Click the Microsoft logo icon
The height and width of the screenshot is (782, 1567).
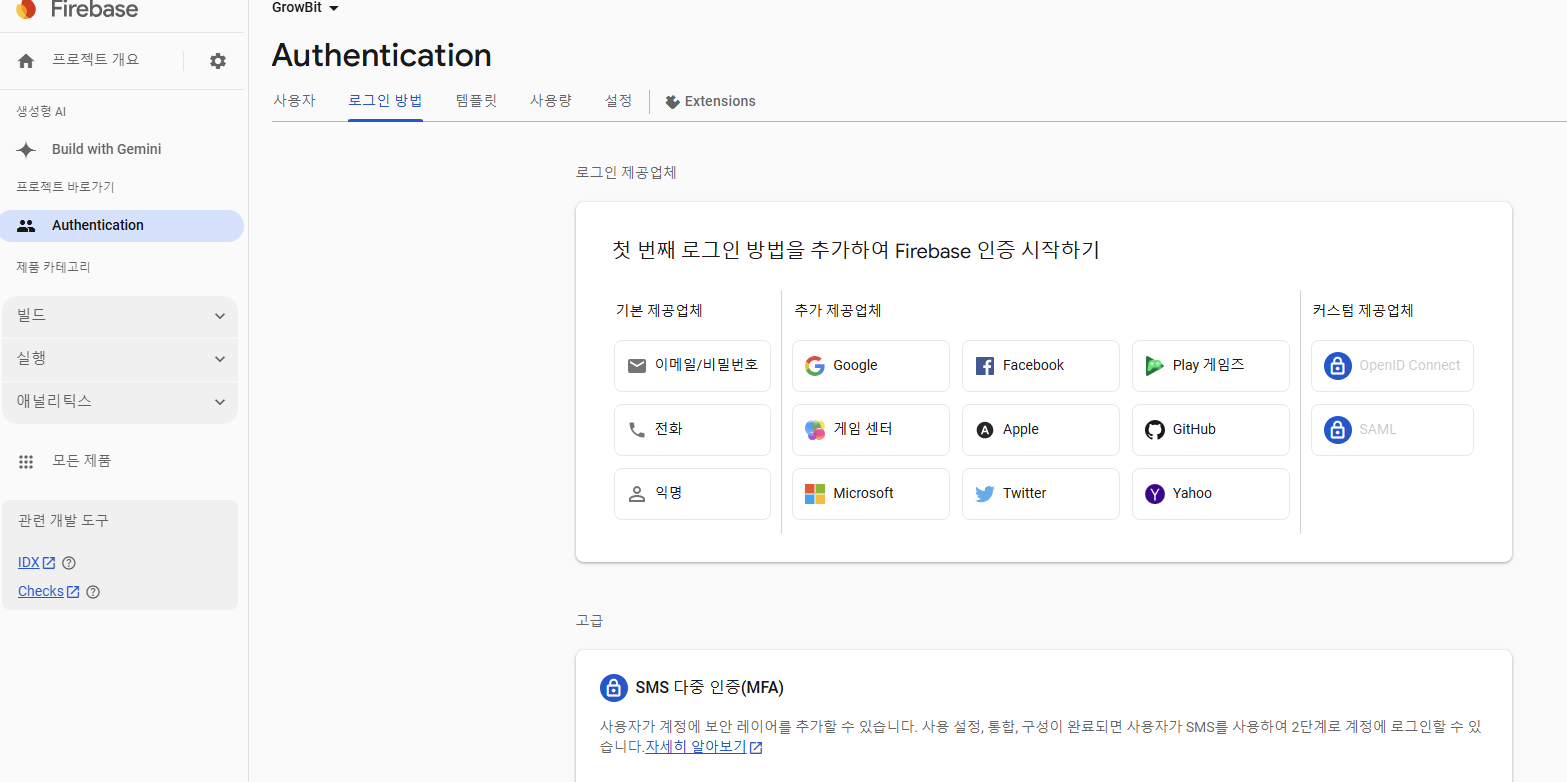(815, 494)
